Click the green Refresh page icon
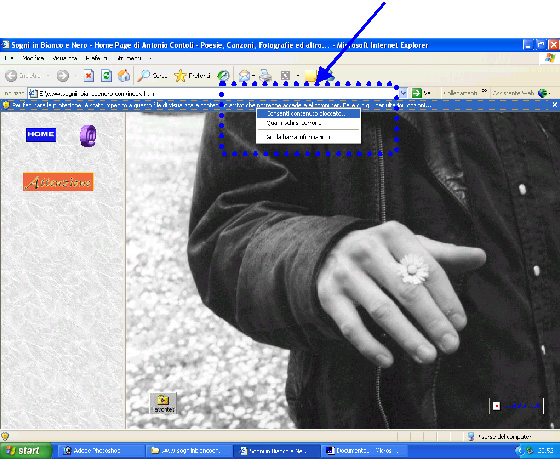 pos(106,76)
